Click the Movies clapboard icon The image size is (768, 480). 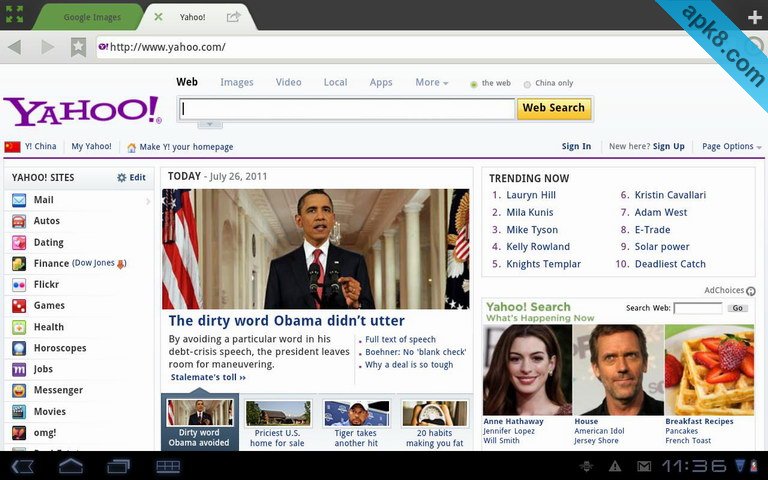[x=19, y=412]
